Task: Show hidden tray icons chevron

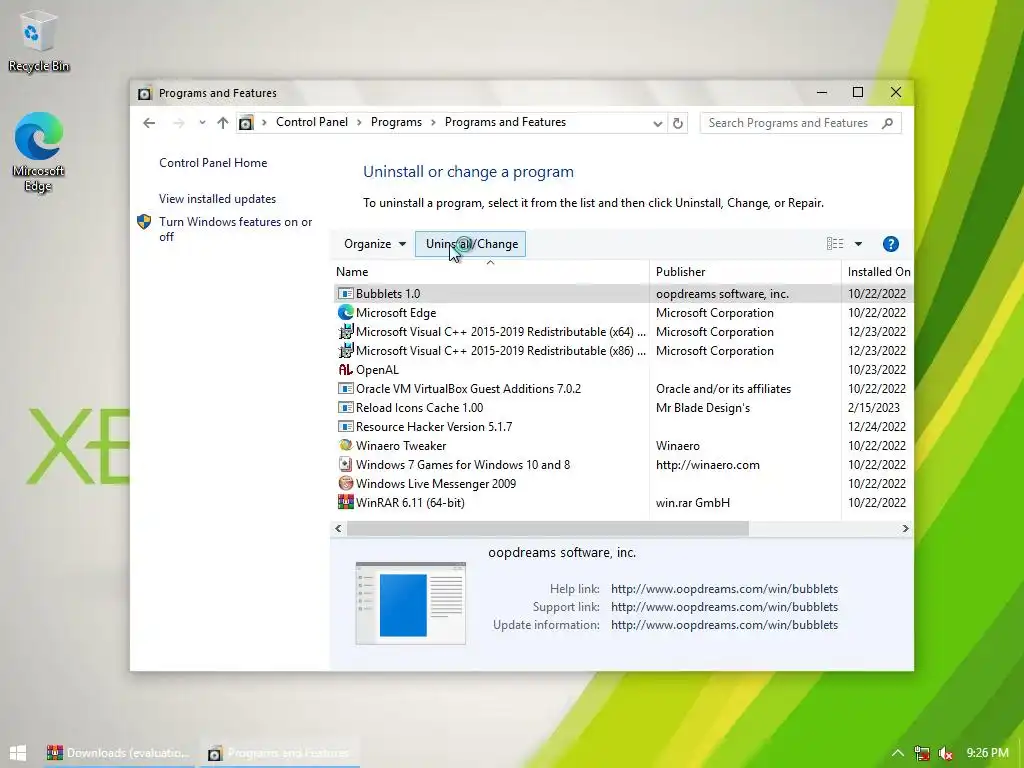Action: (898, 753)
